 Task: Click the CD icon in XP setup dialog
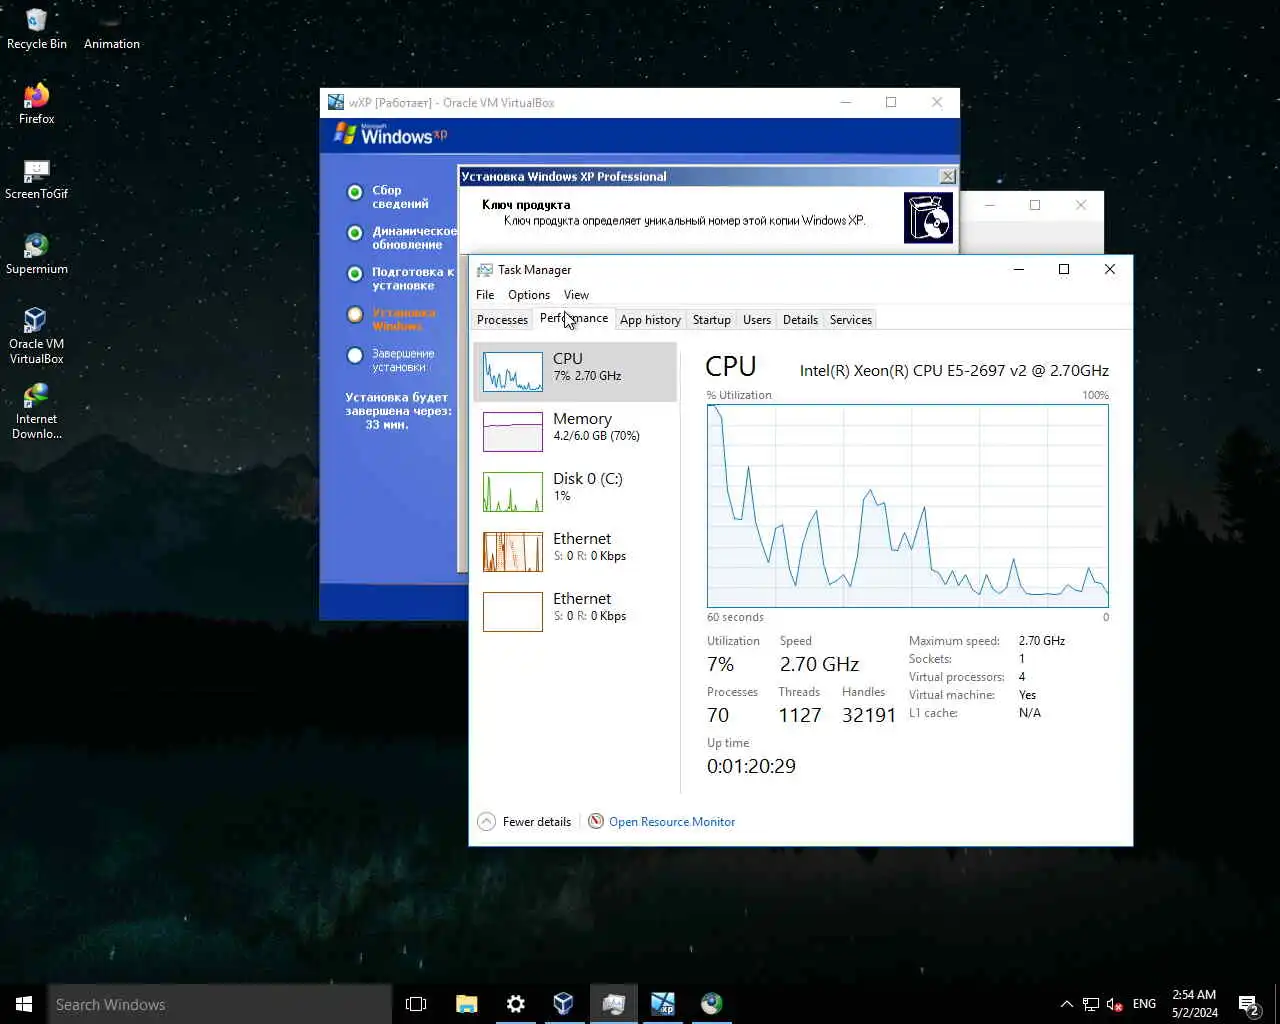click(x=928, y=218)
